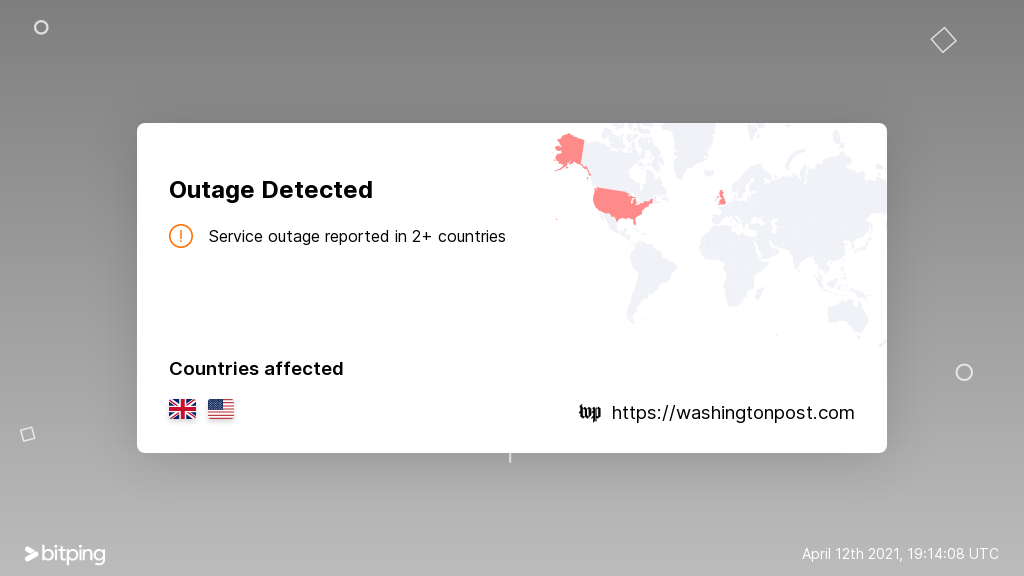This screenshot has height=576, width=1024.
Task: Click the orange warning exclamation icon
Action: pyautogui.click(x=181, y=236)
